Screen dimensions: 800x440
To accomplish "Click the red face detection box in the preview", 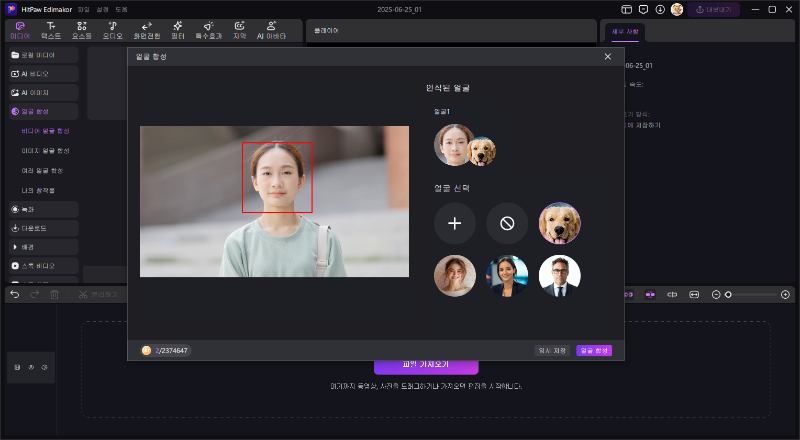I will pos(277,177).
